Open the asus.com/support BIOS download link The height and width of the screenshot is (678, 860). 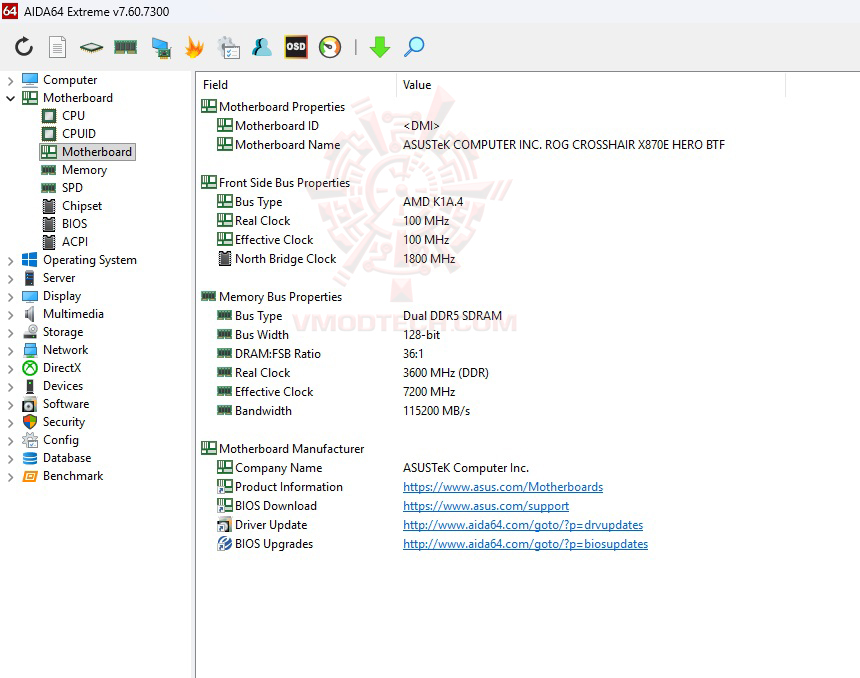[486, 506]
